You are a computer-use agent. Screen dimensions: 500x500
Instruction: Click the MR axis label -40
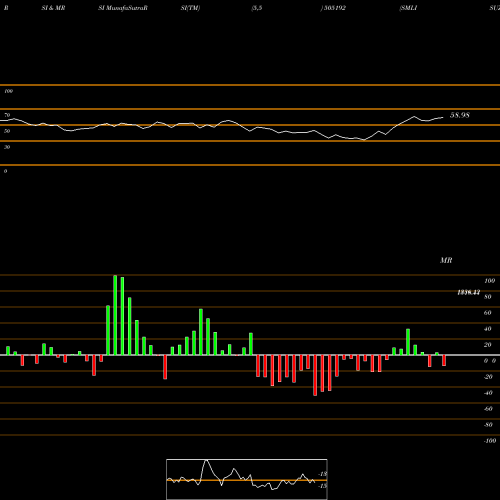488,393
